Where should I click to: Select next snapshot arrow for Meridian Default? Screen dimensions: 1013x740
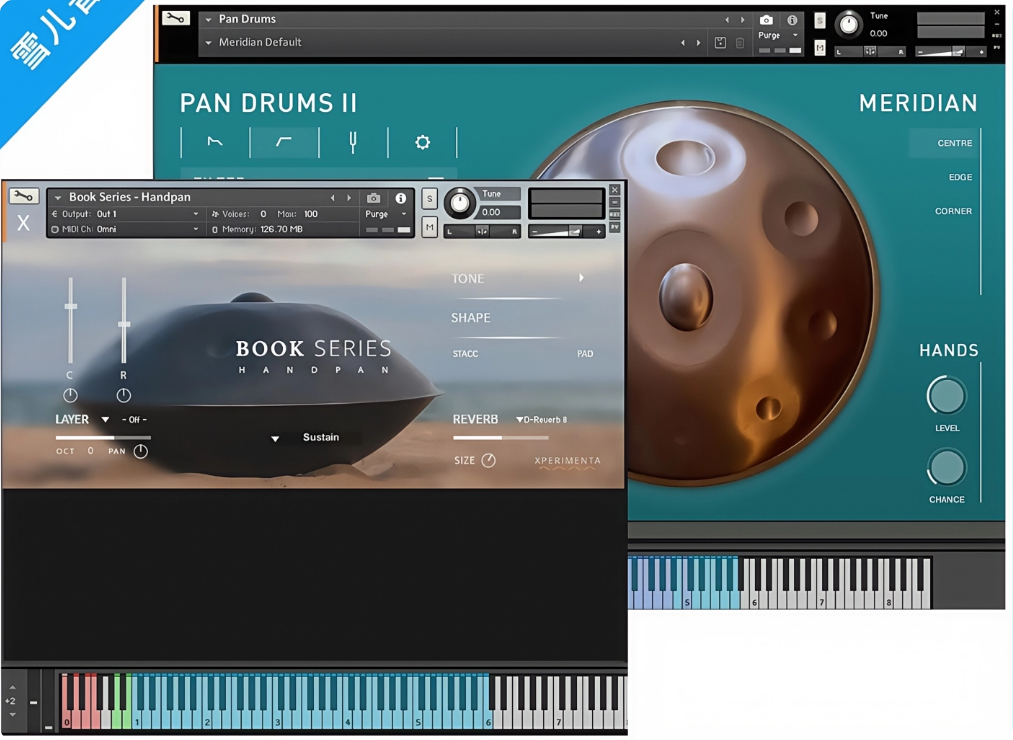tap(698, 43)
